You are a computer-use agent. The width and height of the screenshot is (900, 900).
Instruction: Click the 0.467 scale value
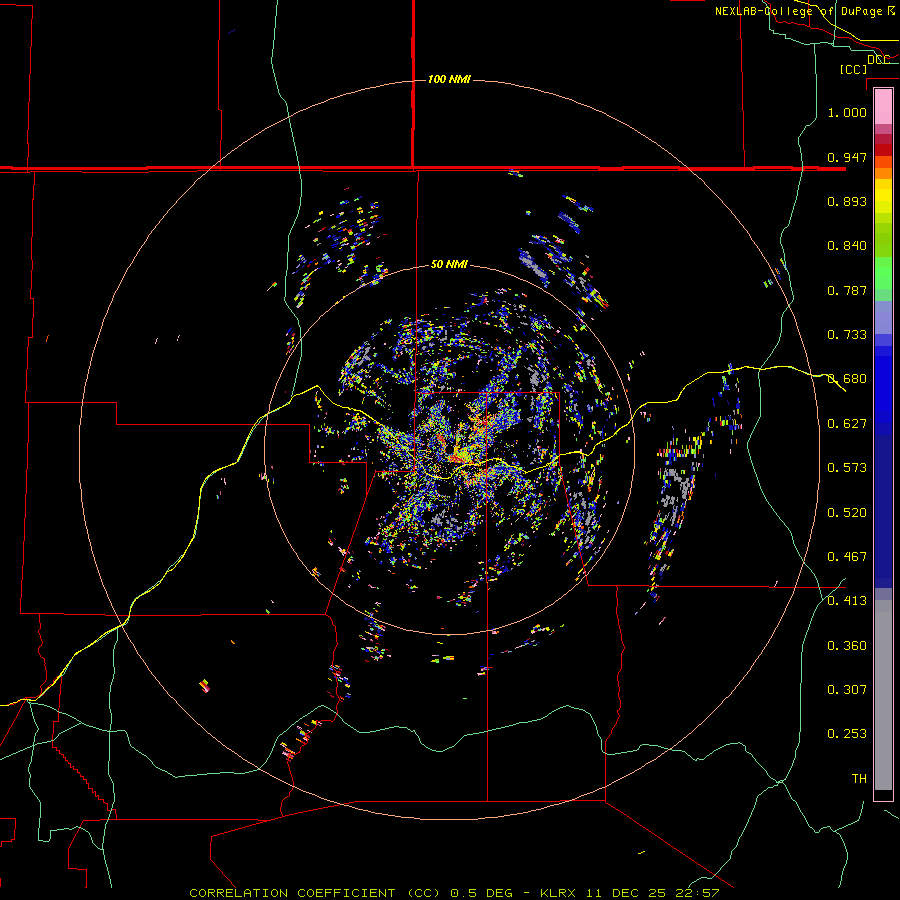847,557
